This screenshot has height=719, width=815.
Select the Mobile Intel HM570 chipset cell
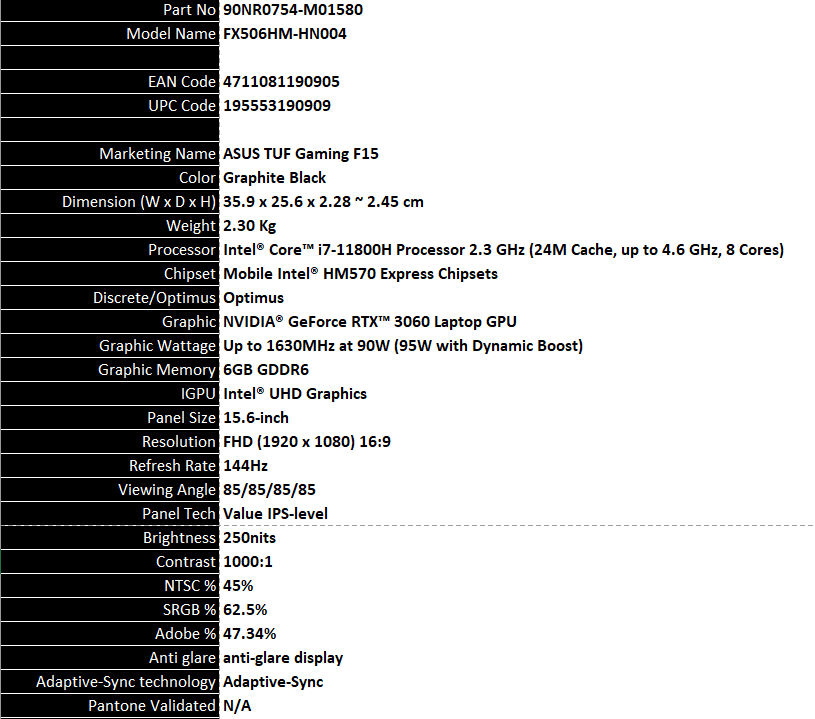click(360, 274)
